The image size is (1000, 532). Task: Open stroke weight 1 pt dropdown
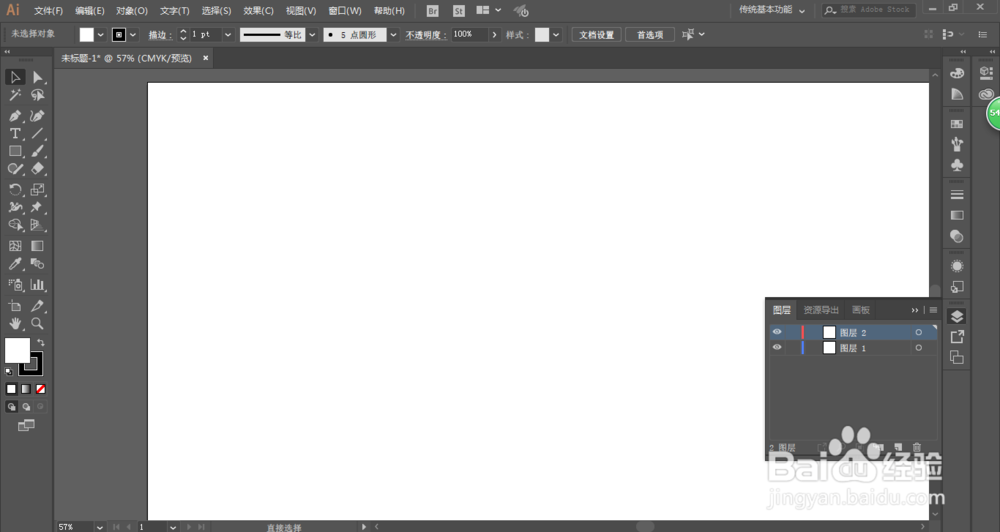(x=228, y=35)
